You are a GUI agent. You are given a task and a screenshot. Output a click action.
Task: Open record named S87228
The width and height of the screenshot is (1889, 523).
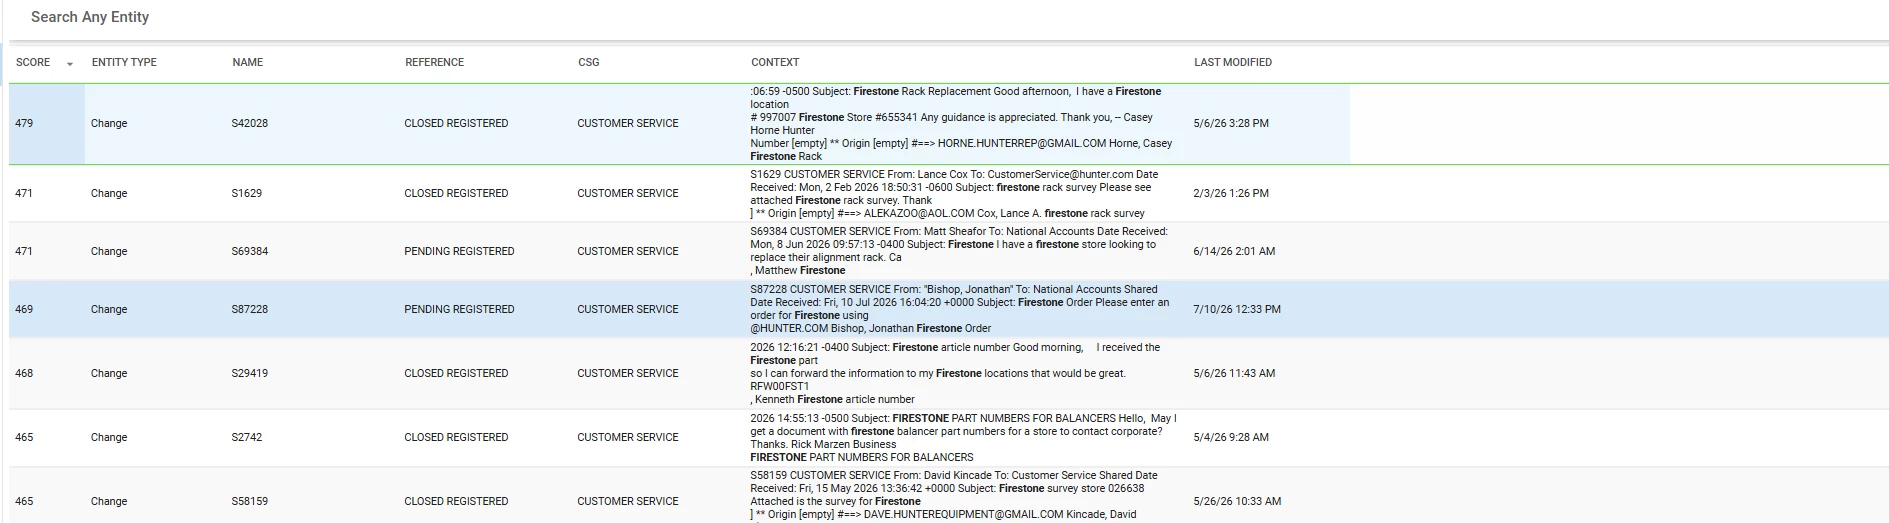[x=250, y=309]
